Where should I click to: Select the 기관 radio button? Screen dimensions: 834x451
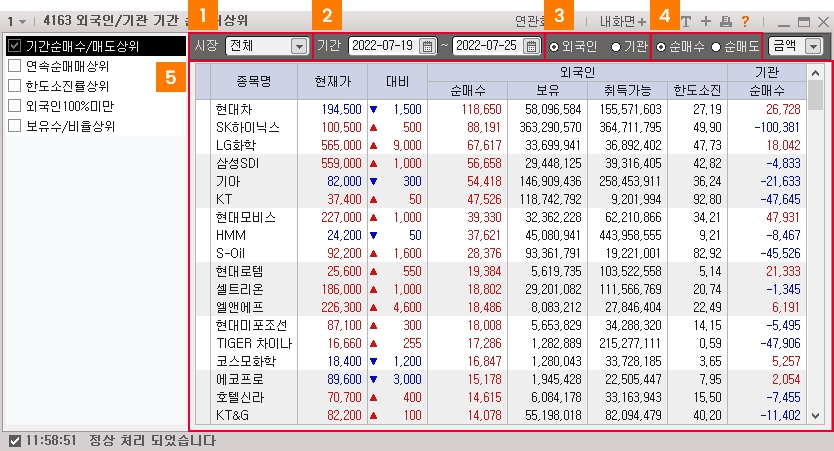(616, 47)
